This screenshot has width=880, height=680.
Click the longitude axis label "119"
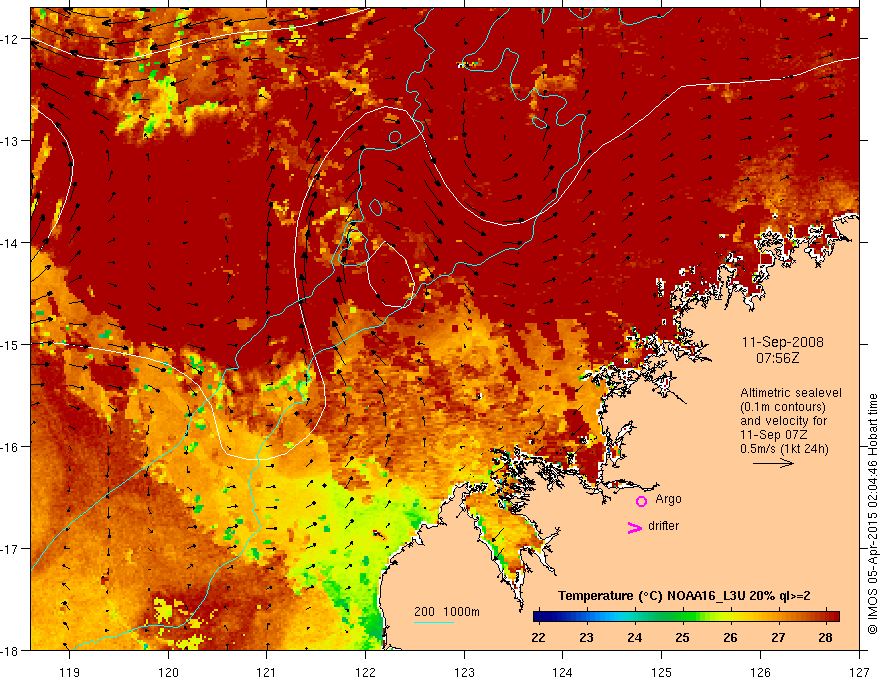coord(70,672)
